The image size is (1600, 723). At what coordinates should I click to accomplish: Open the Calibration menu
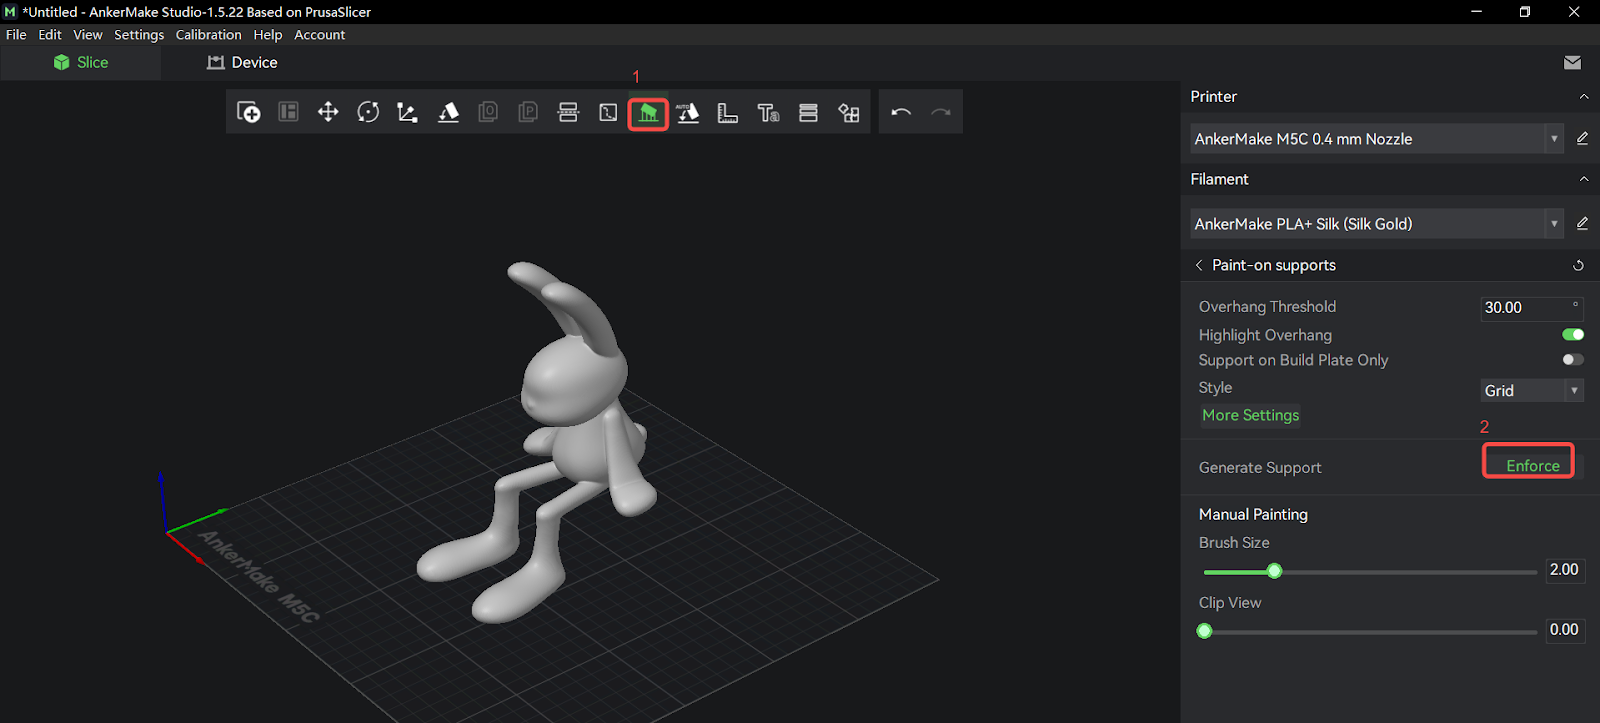tap(208, 35)
